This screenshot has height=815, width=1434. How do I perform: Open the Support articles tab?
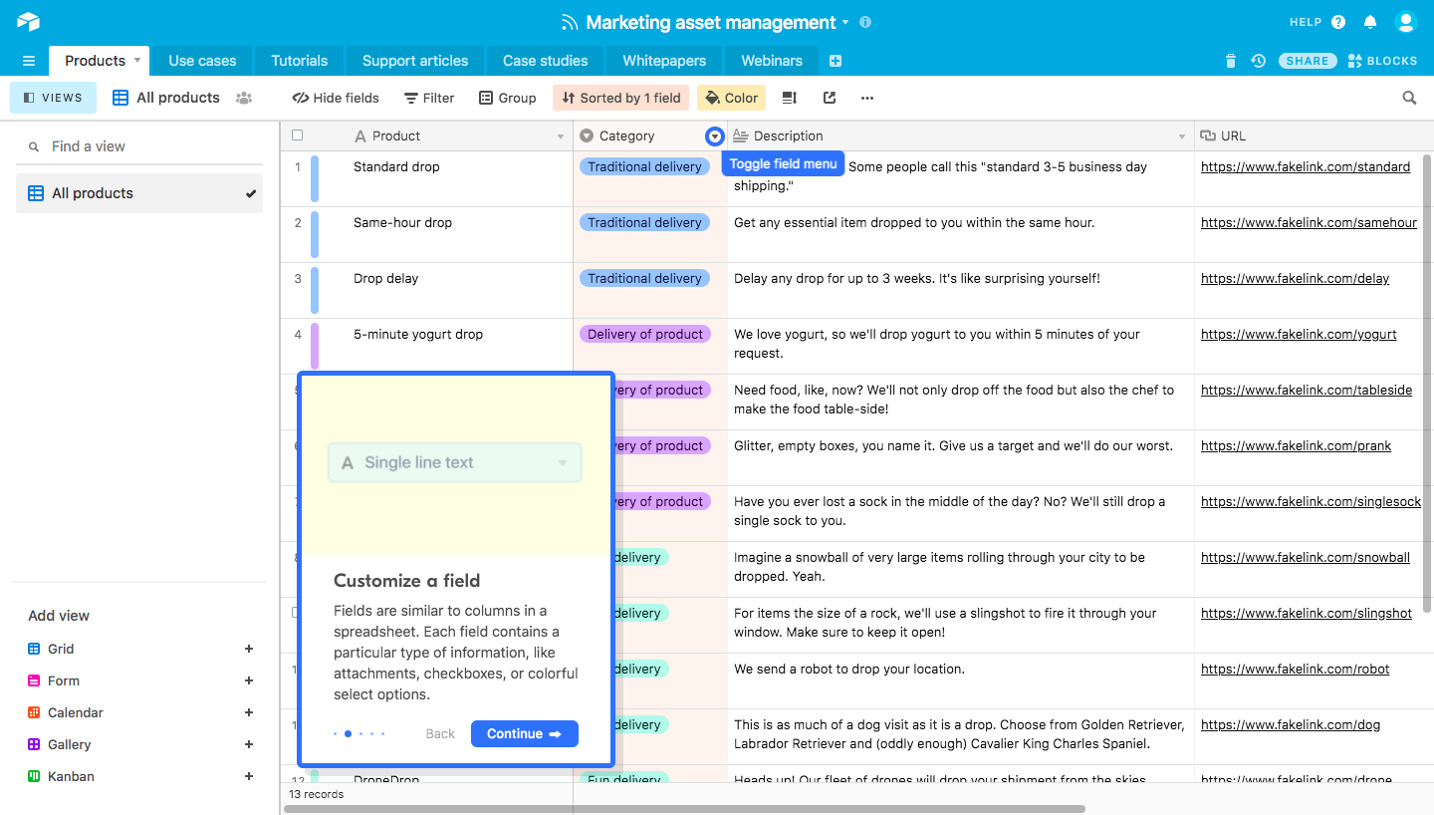415,61
